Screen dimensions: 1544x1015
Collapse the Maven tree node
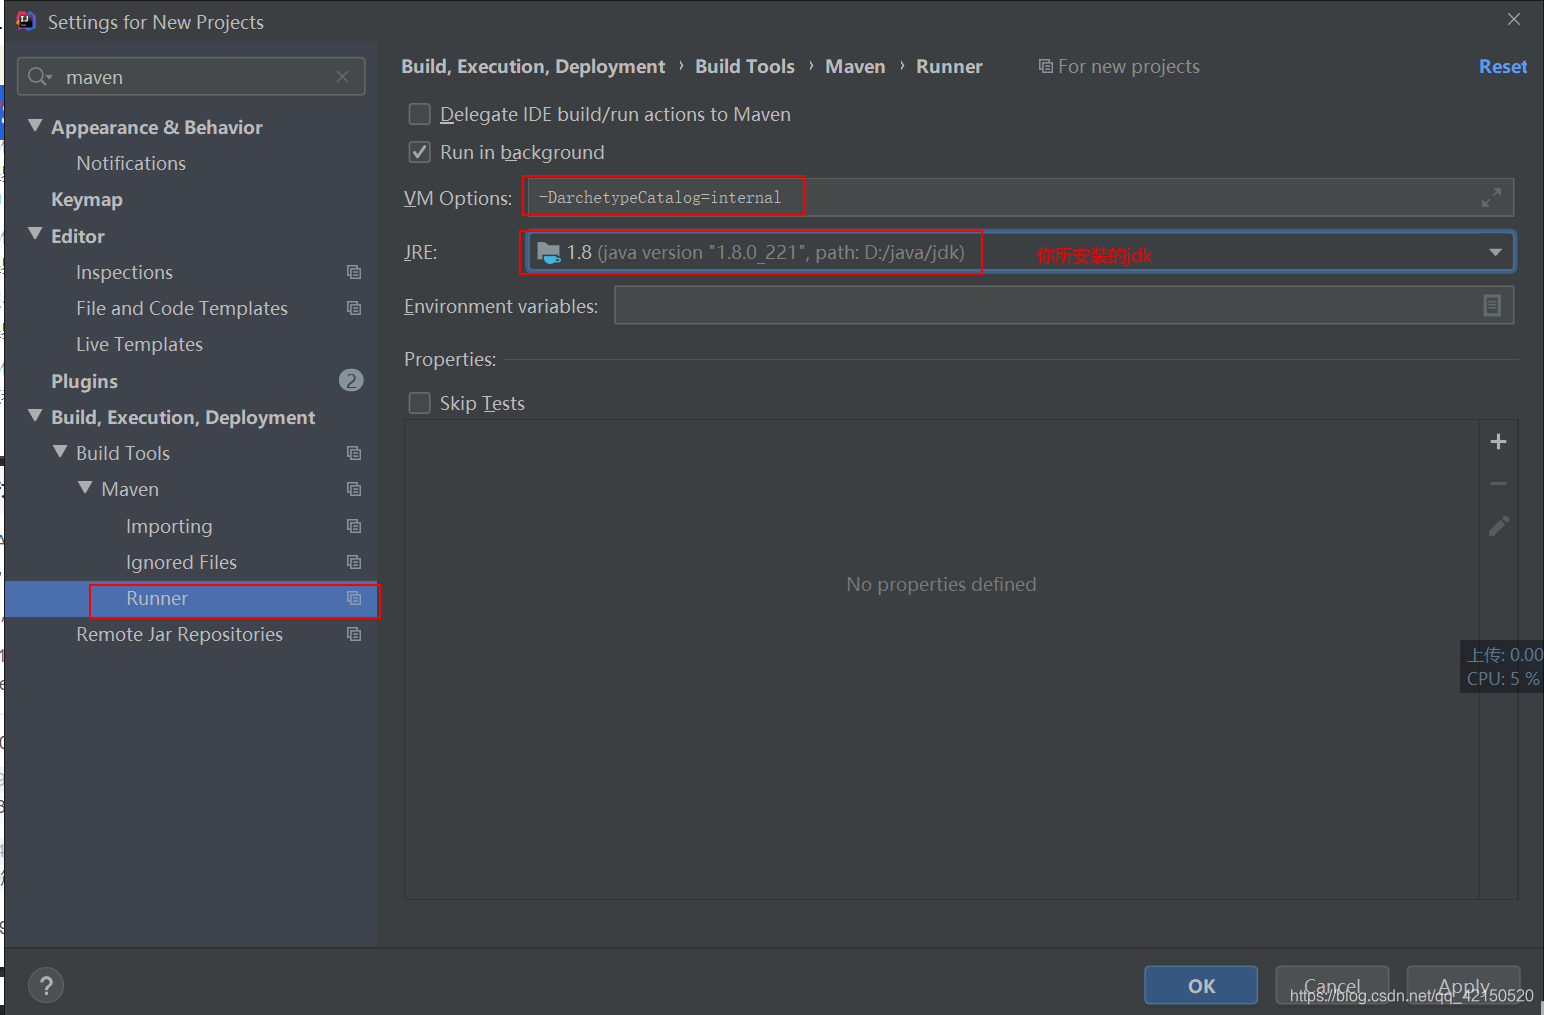tap(85, 488)
